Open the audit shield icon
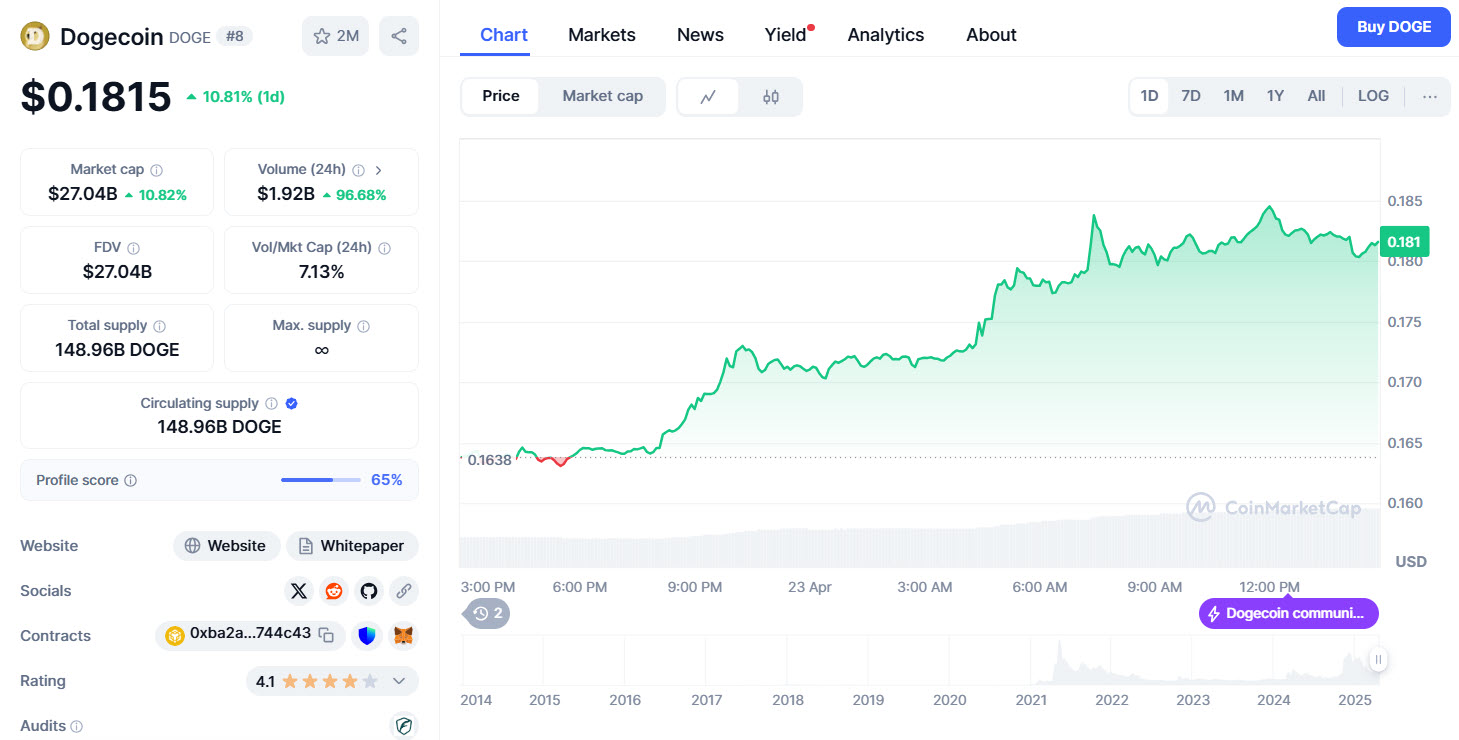Image resolution: width=1459 pixels, height=740 pixels. coord(404,726)
